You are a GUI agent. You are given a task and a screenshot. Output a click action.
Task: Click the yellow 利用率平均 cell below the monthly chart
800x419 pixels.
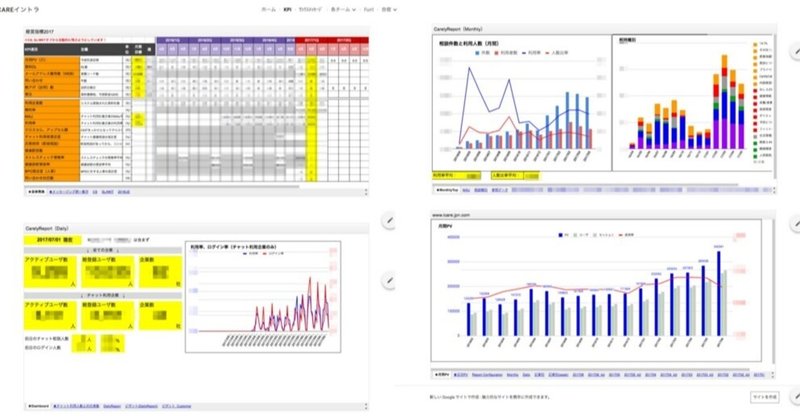(x=457, y=176)
